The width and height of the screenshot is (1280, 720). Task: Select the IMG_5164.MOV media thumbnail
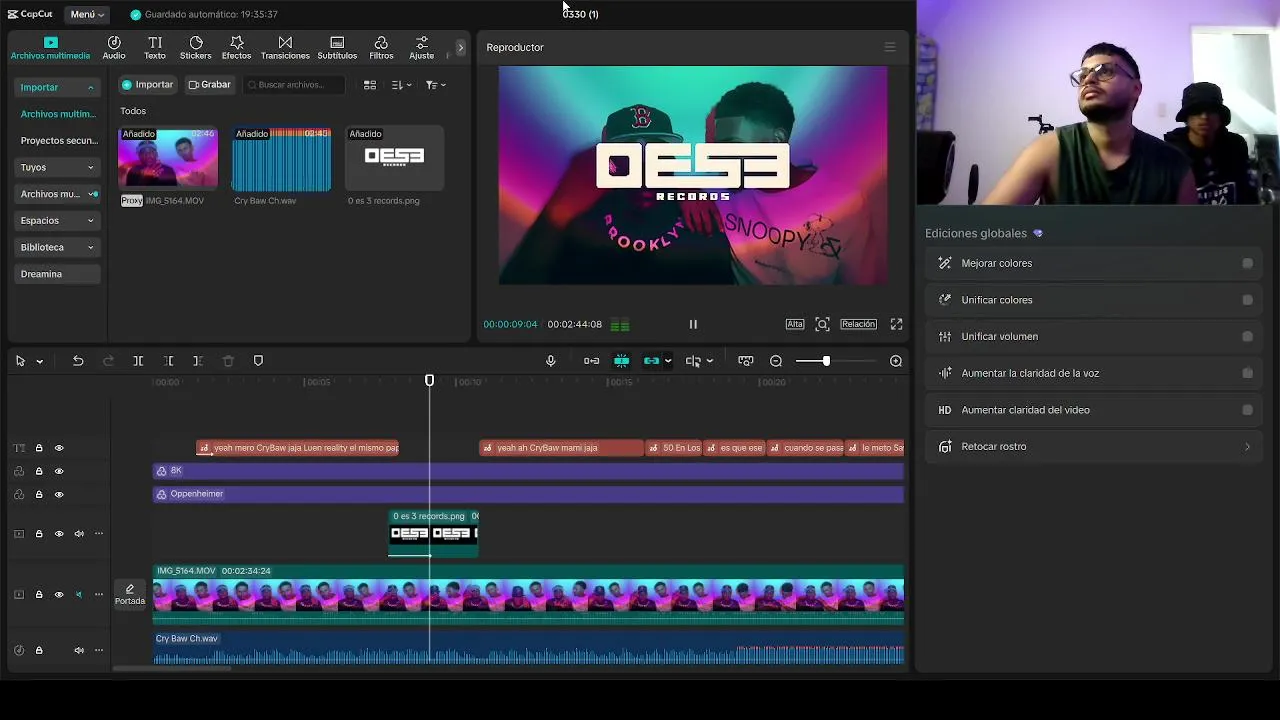click(168, 158)
